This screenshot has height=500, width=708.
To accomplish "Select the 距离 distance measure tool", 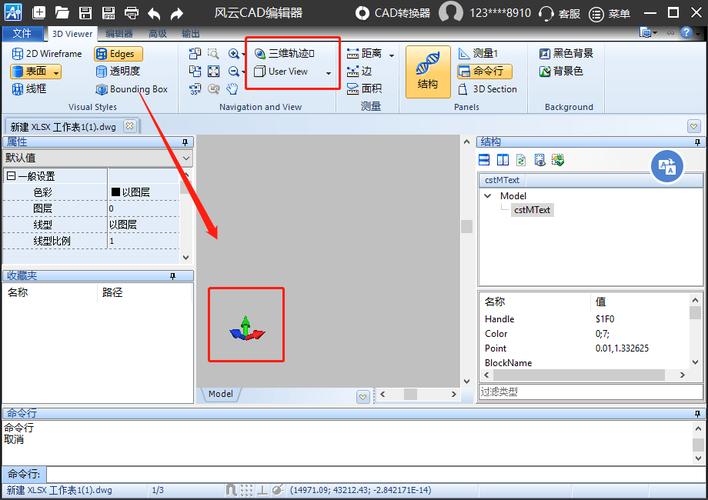I will [370, 54].
